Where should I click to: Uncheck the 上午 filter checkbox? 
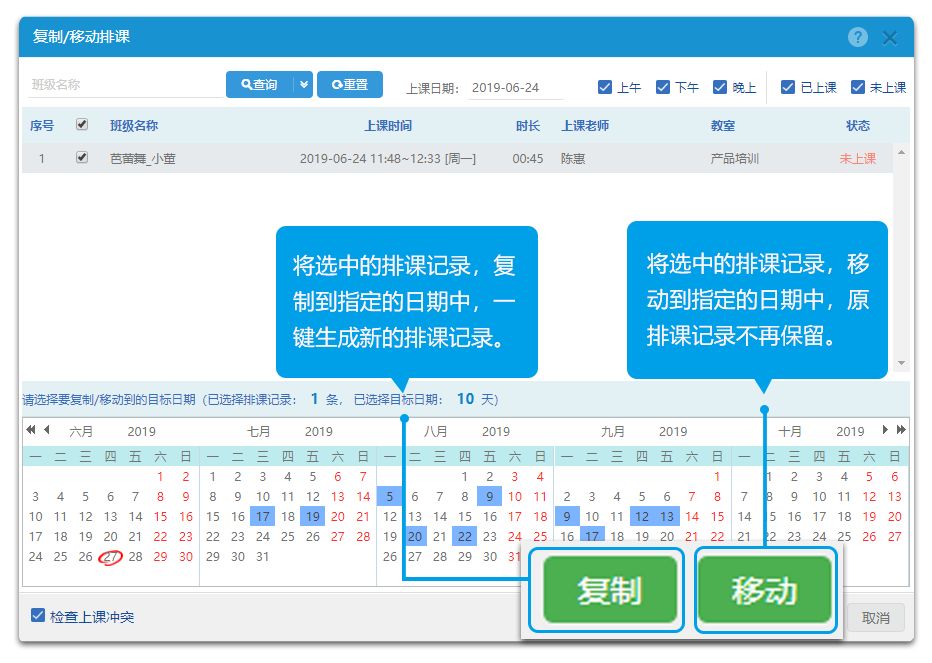pyautogui.click(x=604, y=87)
